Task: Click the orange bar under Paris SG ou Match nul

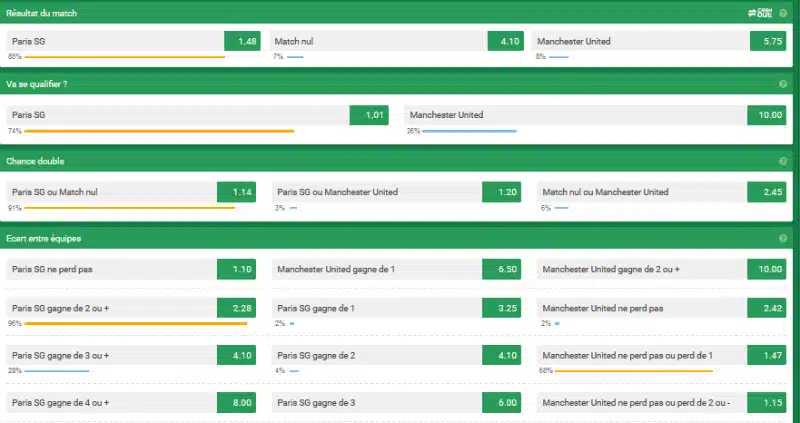Action: pyautogui.click(x=130, y=208)
